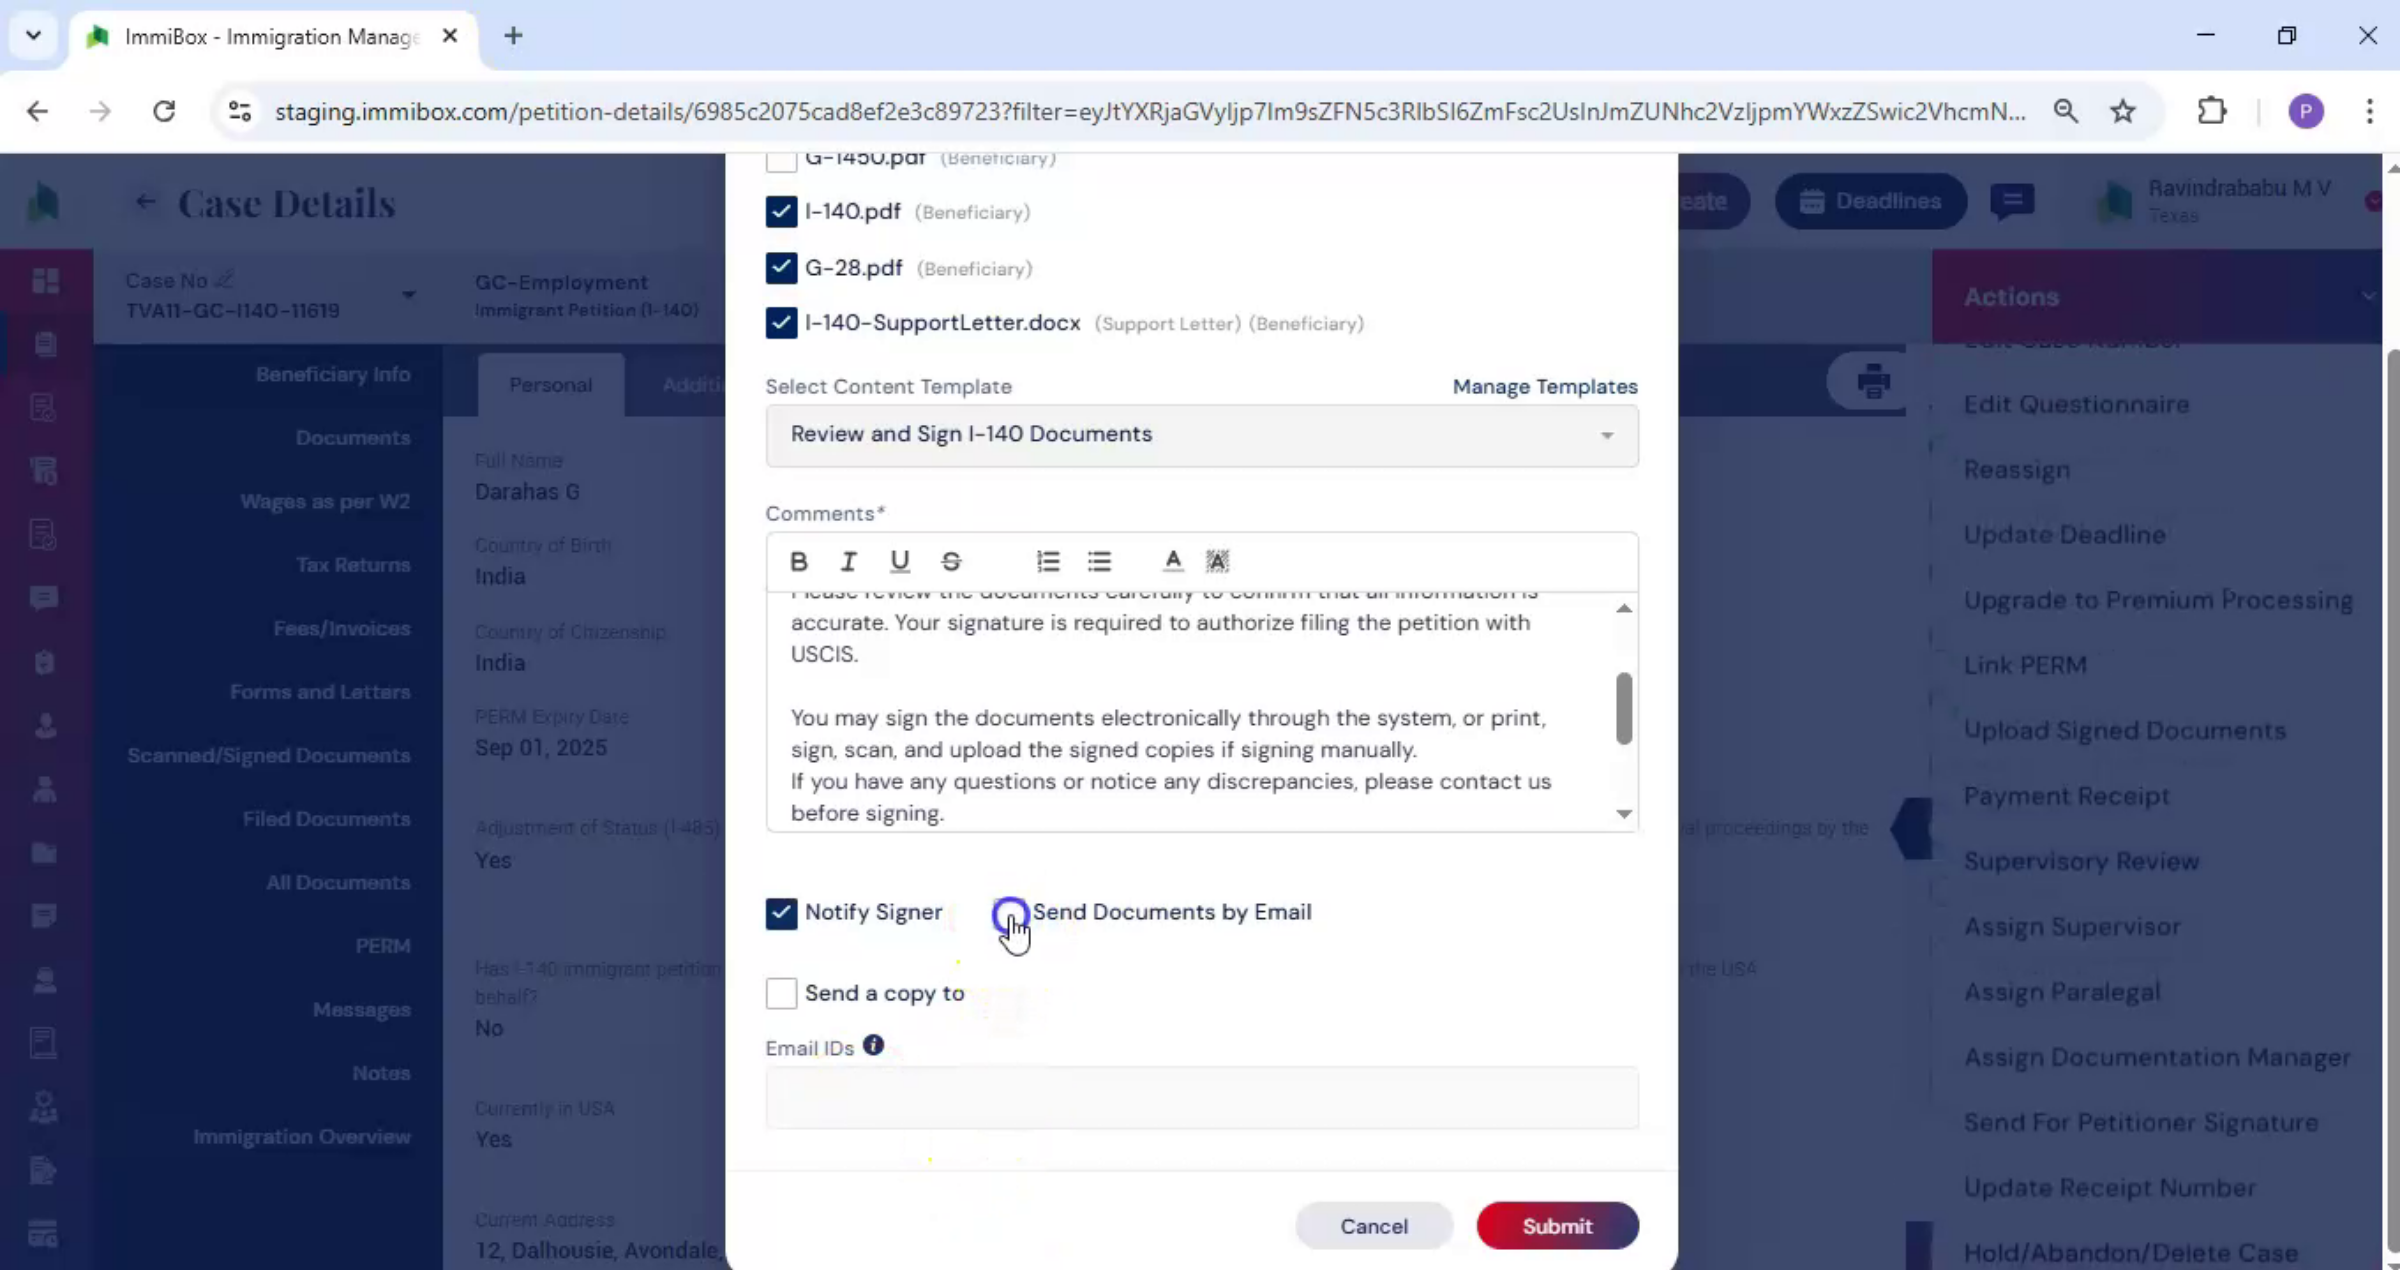
Task: Click the back arrow beside Case Details
Action: pyautogui.click(x=146, y=203)
